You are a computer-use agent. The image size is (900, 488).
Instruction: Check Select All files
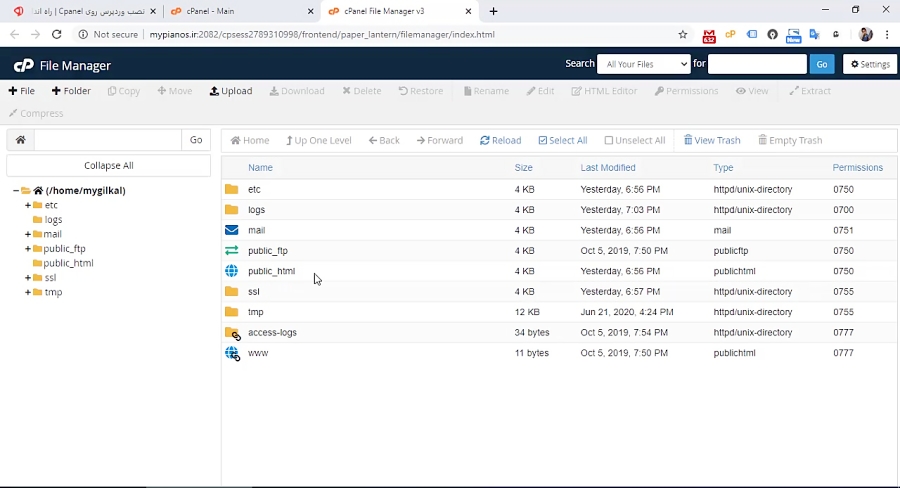click(562, 141)
